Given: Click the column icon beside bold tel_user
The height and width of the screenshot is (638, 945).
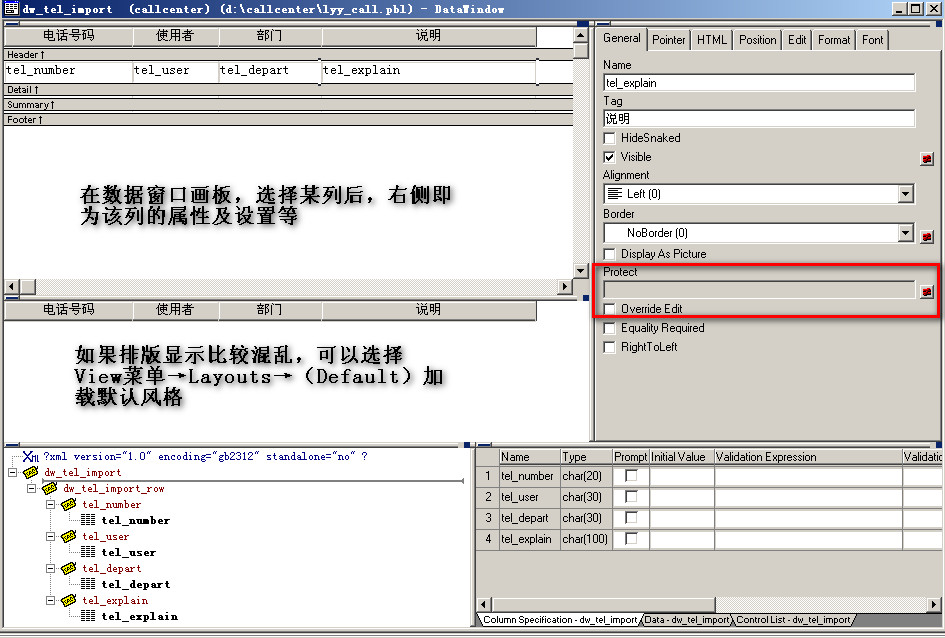Looking at the screenshot, I should pos(88,552).
